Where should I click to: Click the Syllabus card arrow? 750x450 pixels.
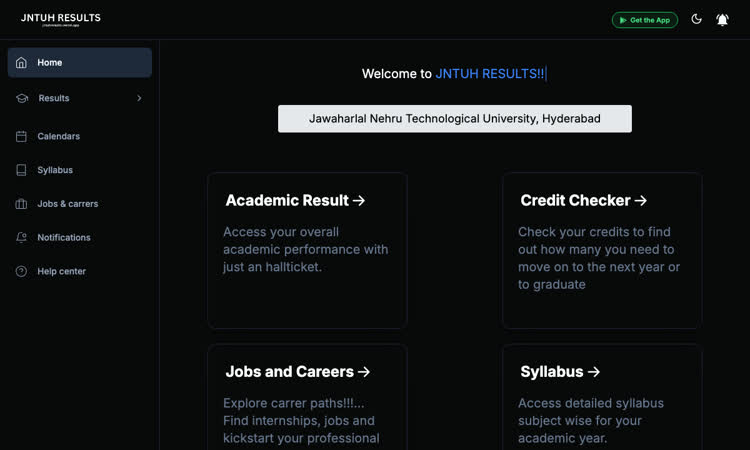(x=594, y=372)
